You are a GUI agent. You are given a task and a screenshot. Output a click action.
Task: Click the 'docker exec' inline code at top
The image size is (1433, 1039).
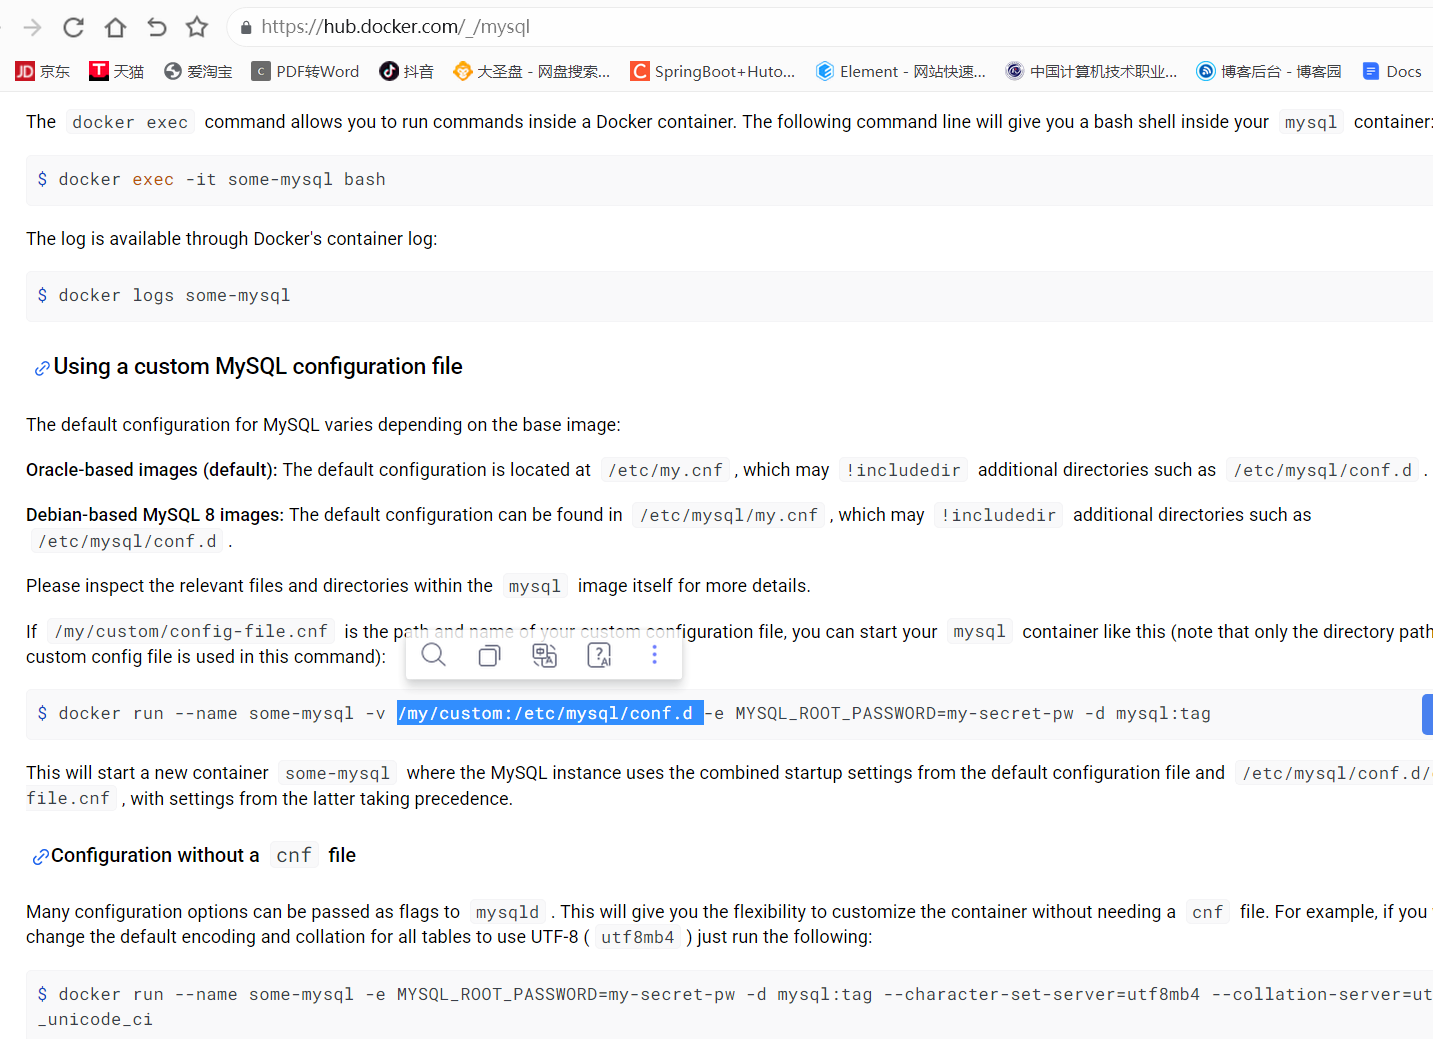point(130,122)
